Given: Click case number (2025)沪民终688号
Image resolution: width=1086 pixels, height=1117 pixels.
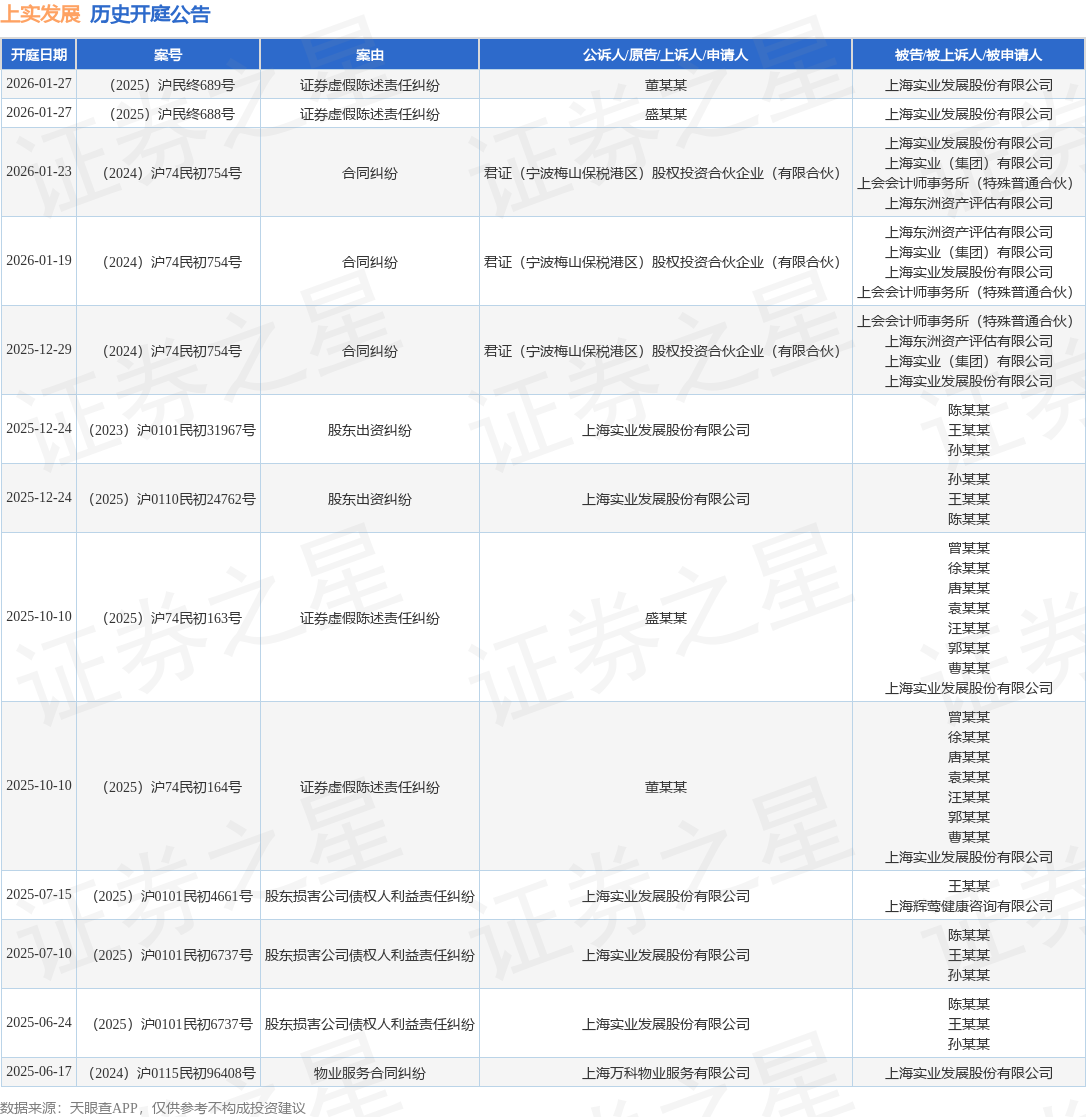Looking at the screenshot, I should pos(168,114).
